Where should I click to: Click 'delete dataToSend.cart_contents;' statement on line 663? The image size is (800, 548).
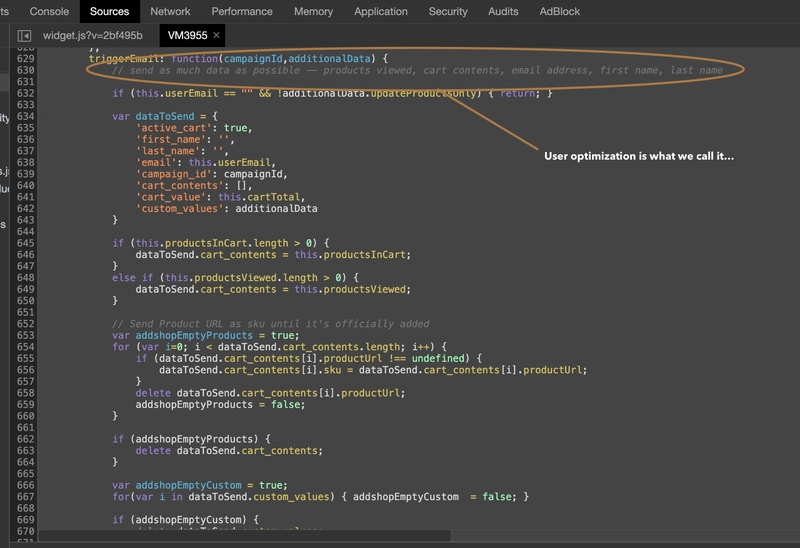coord(229,451)
